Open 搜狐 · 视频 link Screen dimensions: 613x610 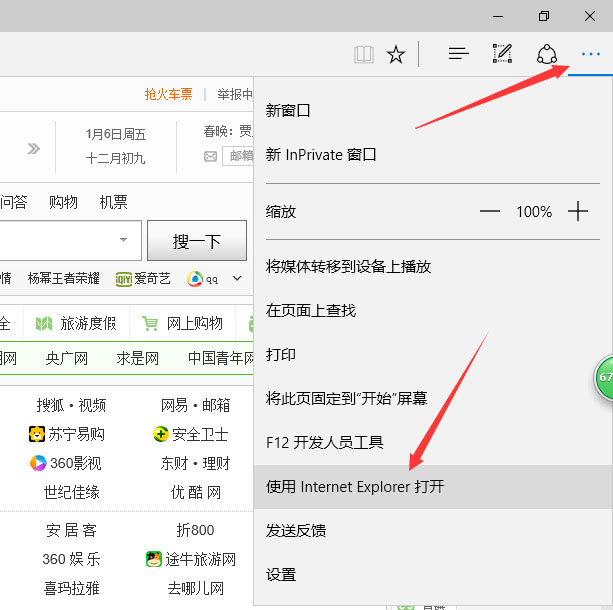[x=71, y=405]
